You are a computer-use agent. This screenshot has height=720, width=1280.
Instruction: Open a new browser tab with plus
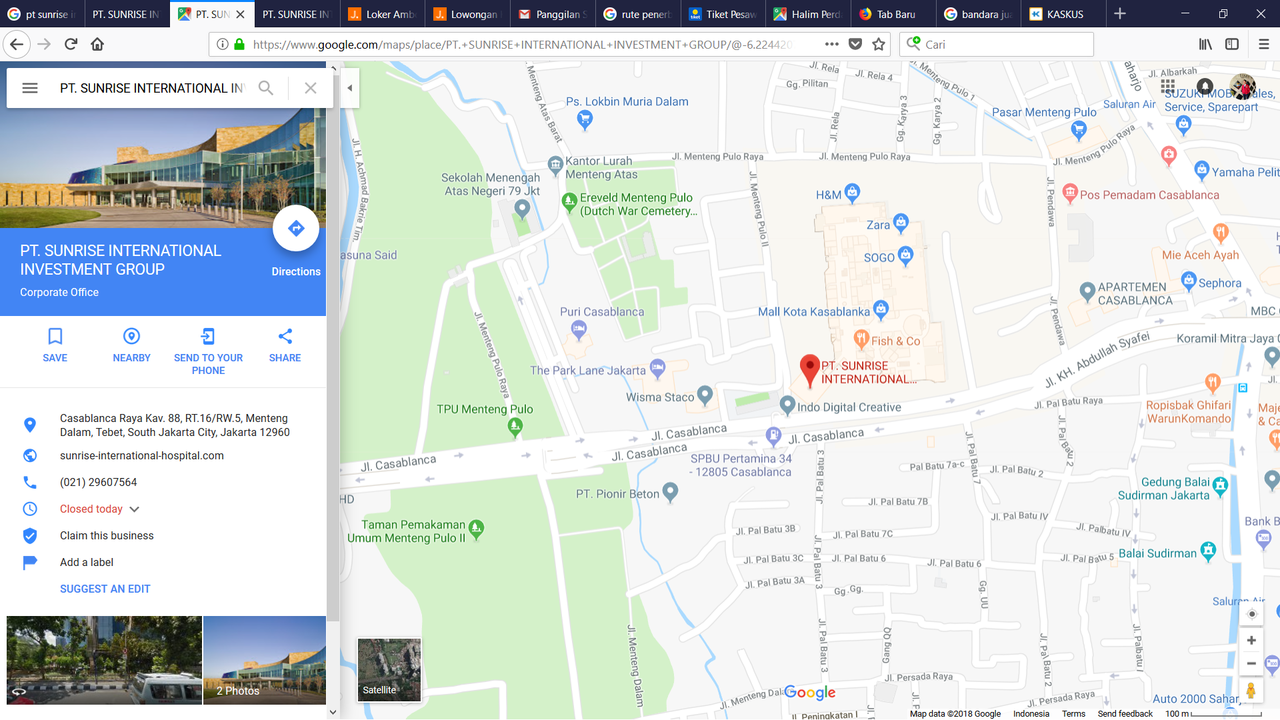(1120, 14)
